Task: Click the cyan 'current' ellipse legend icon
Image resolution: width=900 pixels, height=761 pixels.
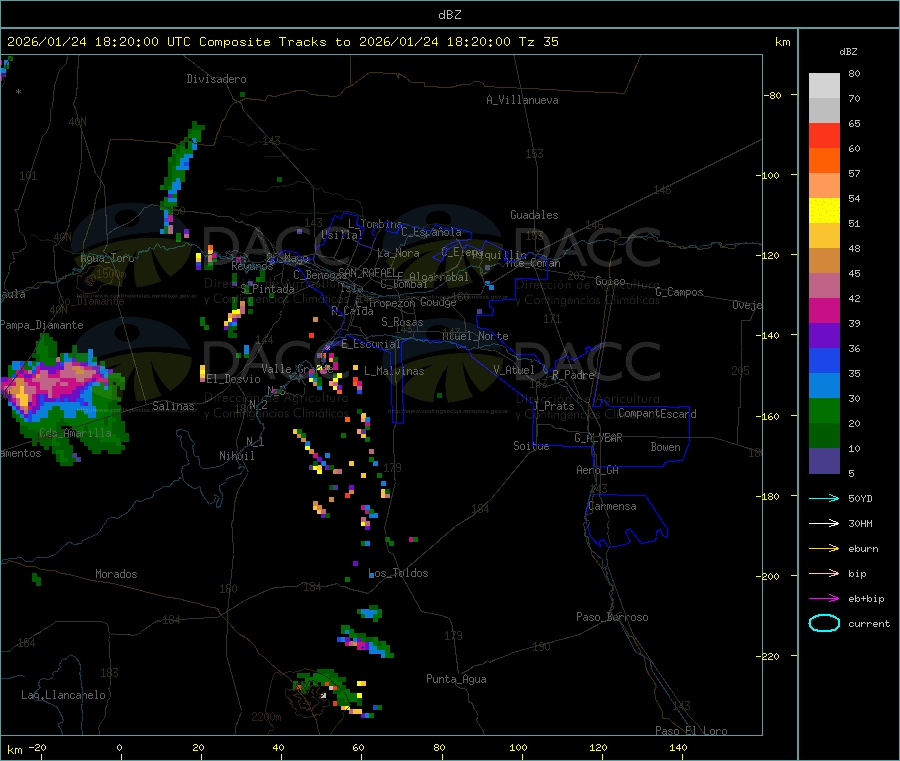Action: tap(824, 623)
